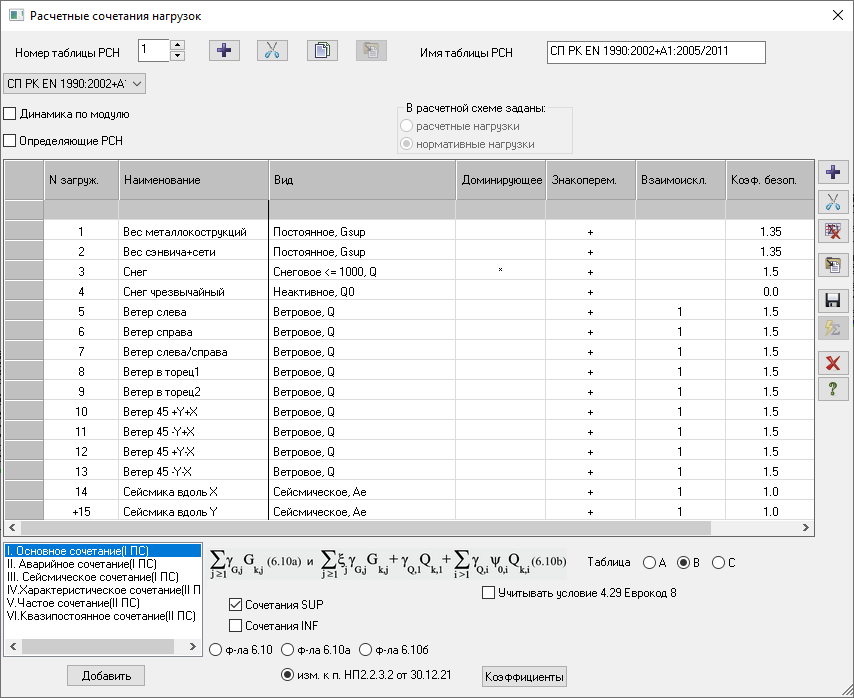This screenshot has width=854, height=698.
Task: Toggle the 'Сочетания INF' checkbox
Action: pos(236,626)
